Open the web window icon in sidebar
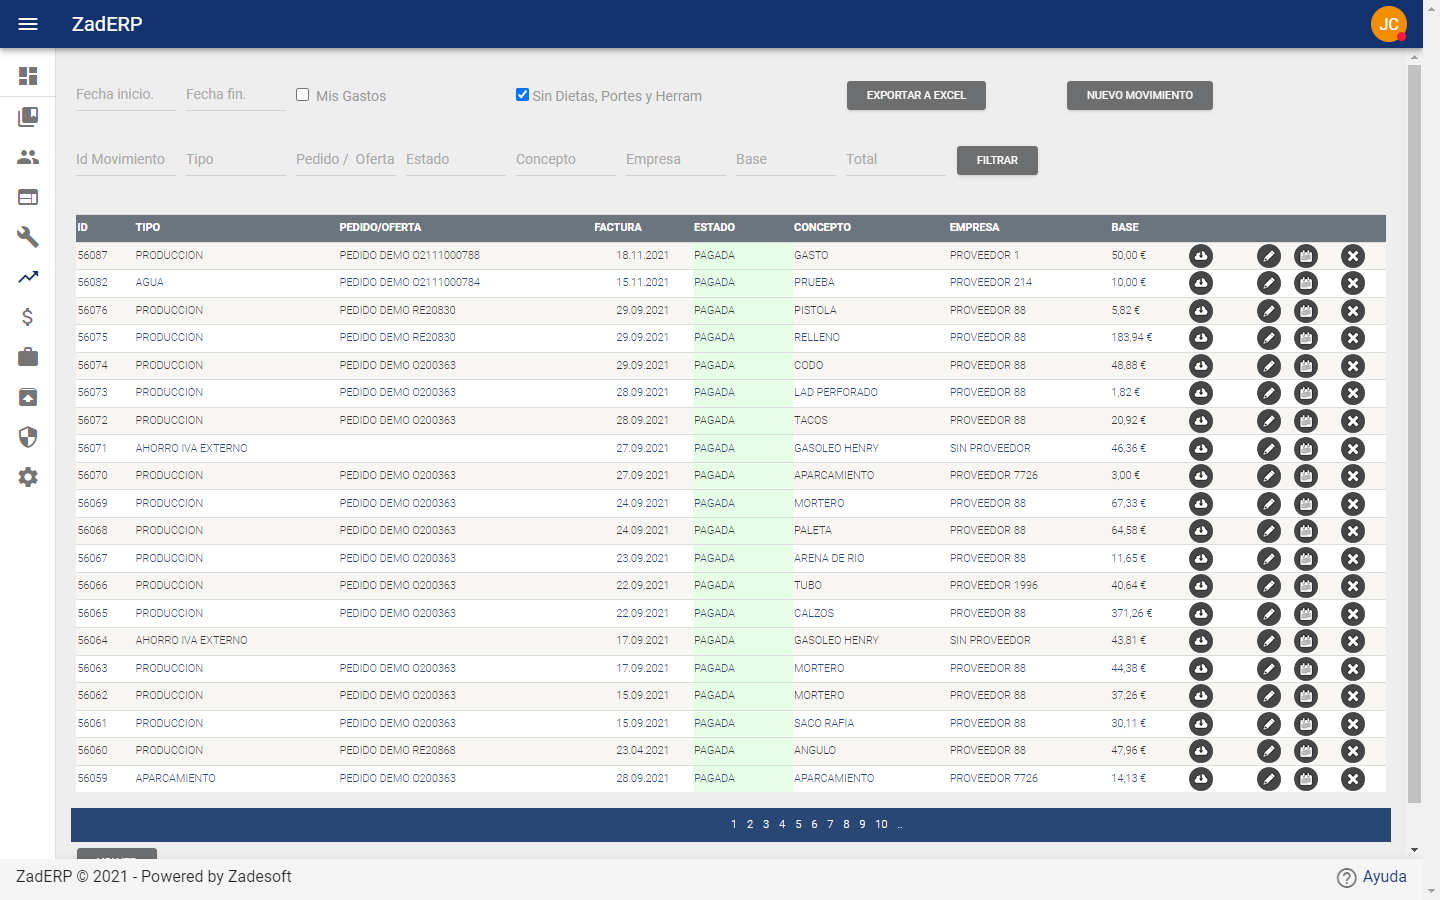1440x900 pixels. (28, 197)
